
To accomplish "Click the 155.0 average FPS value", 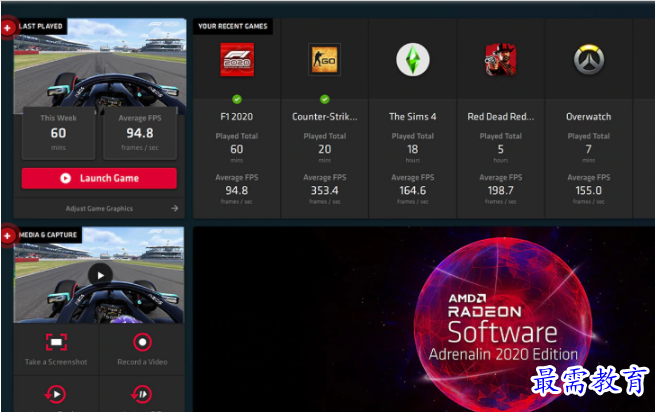I will (x=589, y=191).
